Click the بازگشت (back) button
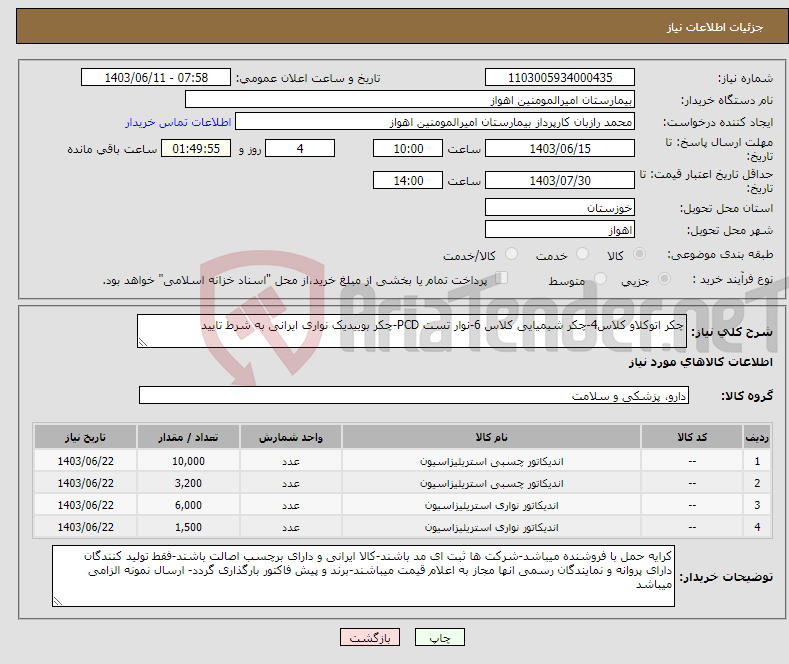Screen dimensions: 789x664 click(370, 637)
